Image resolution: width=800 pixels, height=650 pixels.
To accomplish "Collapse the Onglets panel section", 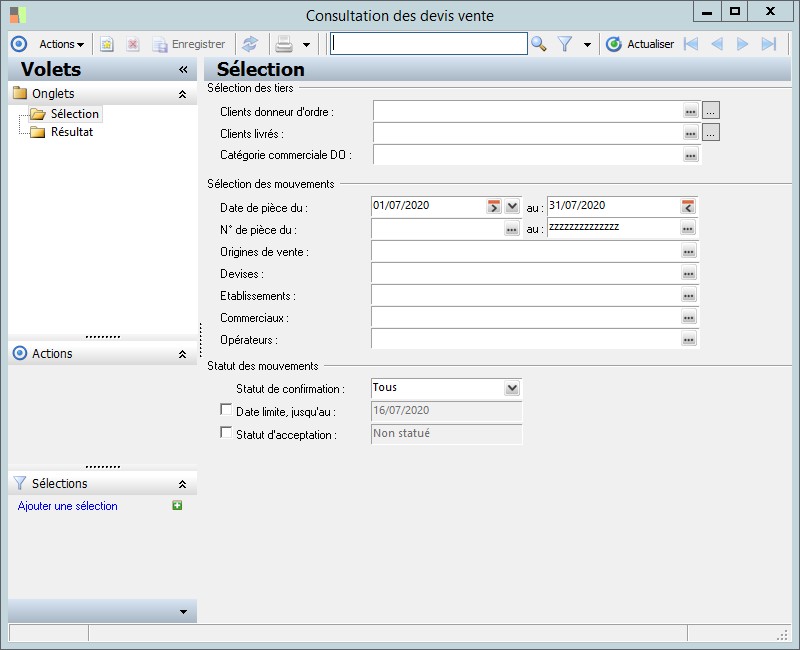I will point(182,94).
